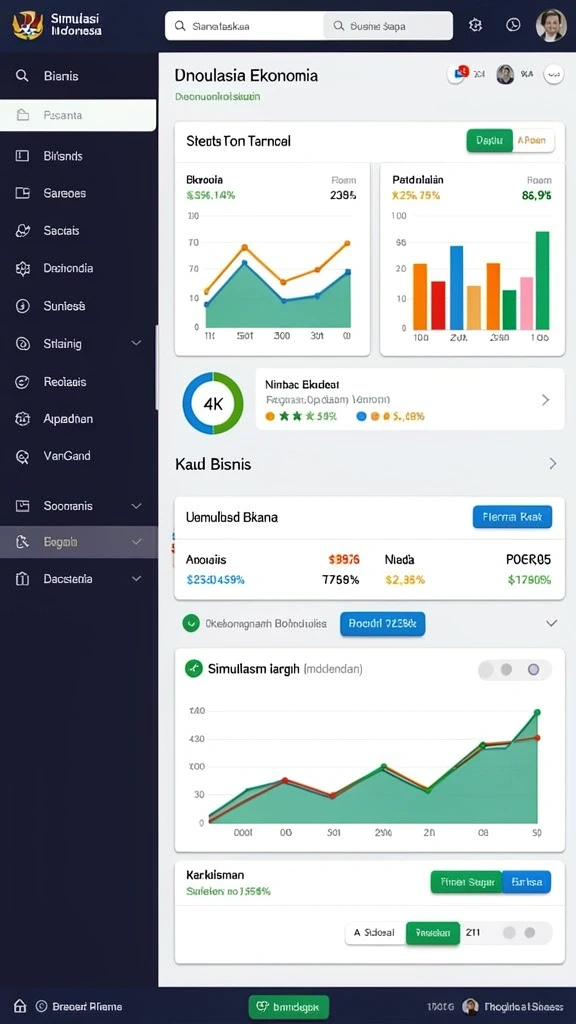The height and width of the screenshot is (1024, 576).
Task: Select Pasanta in the sidebar menu
Action: 78,116
